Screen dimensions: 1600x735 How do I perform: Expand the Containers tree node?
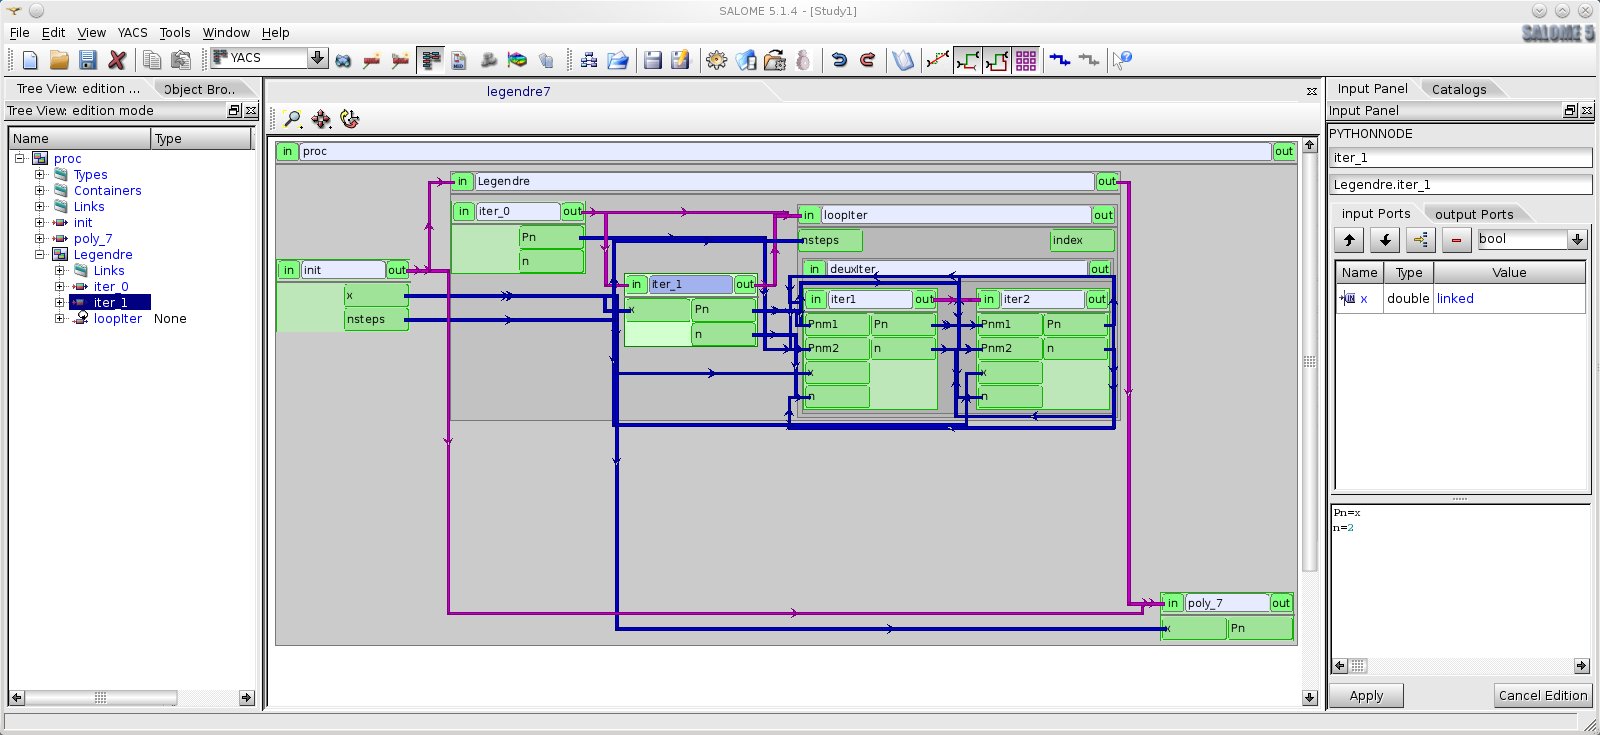click(x=40, y=190)
